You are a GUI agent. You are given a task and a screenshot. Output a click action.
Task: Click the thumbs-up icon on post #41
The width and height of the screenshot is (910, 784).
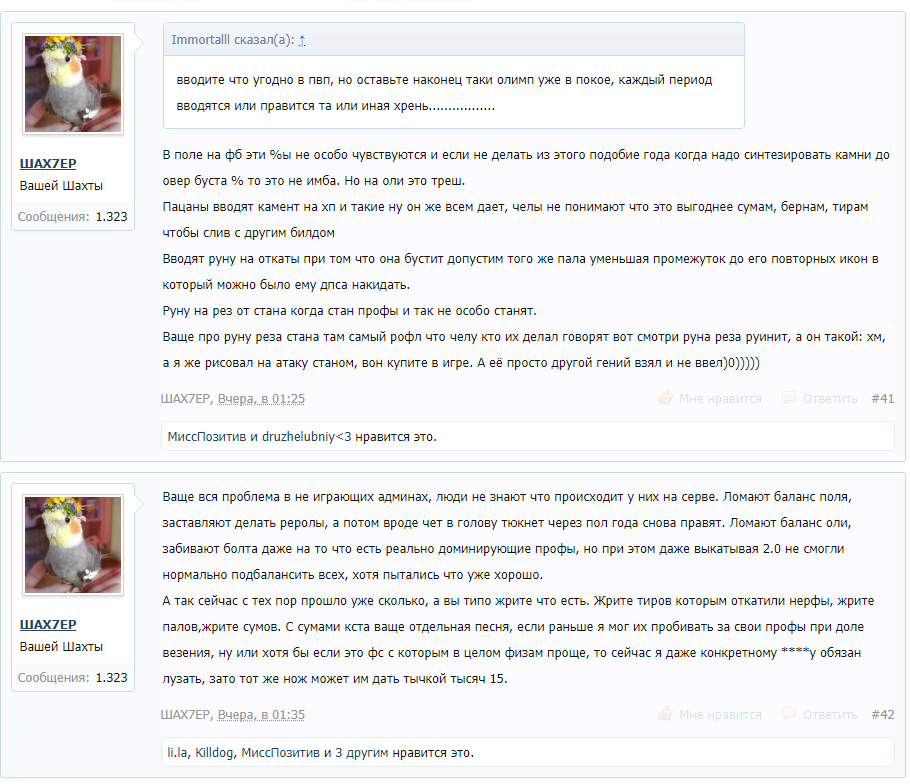pos(665,398)
